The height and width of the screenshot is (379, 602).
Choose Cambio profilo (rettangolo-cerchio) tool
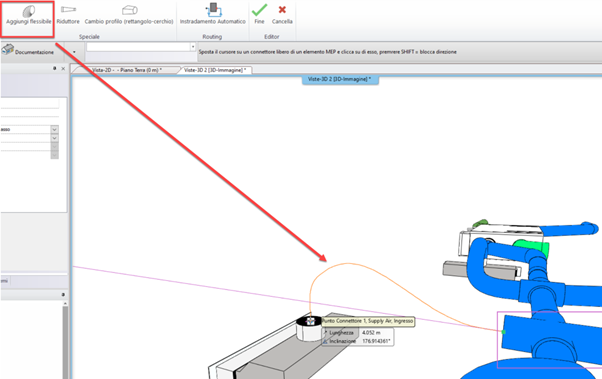tap(129, 15)
